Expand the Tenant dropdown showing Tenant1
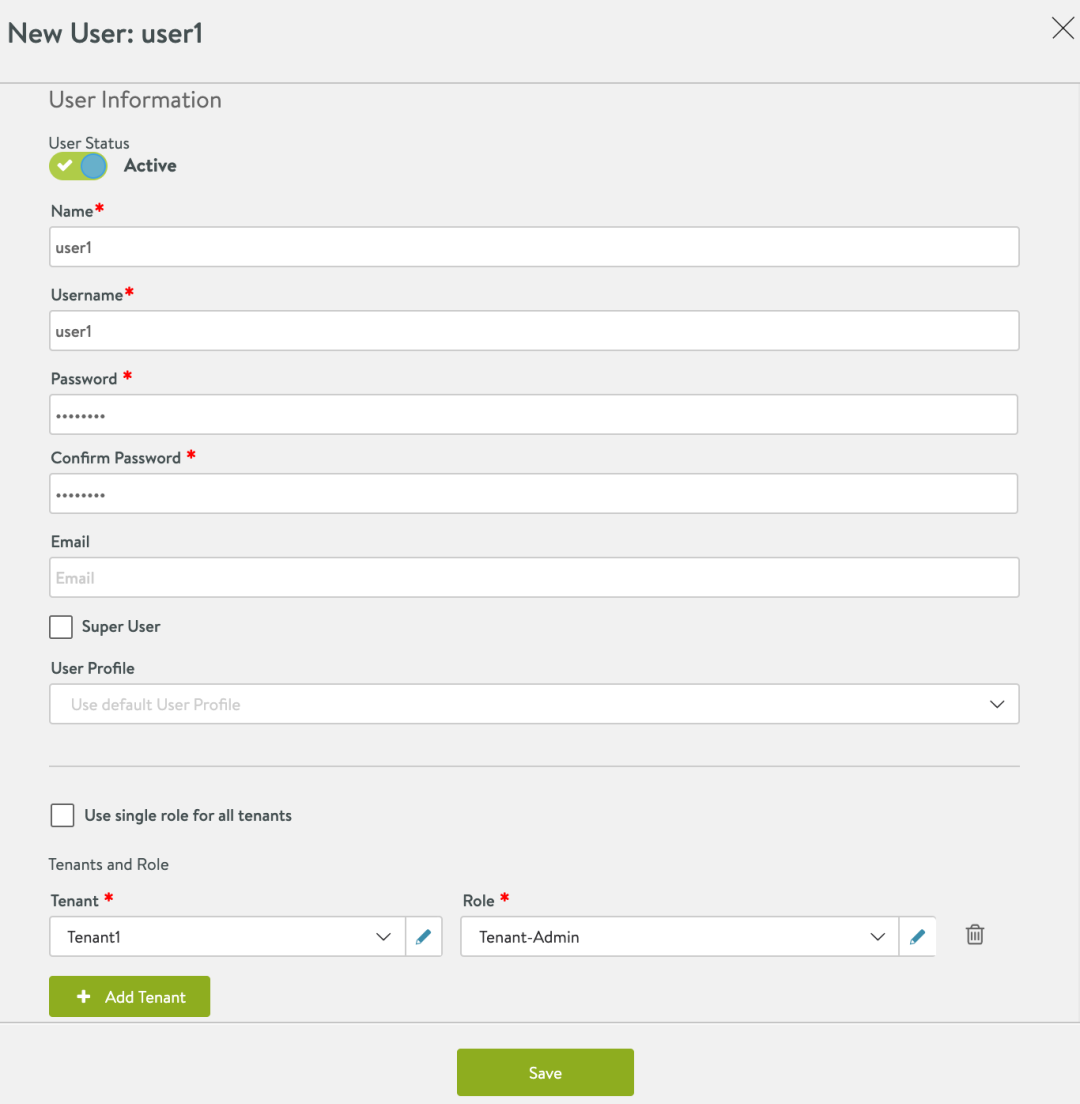The height and width of the screenshot is (1104, 1080). click(x=227, y=936)
